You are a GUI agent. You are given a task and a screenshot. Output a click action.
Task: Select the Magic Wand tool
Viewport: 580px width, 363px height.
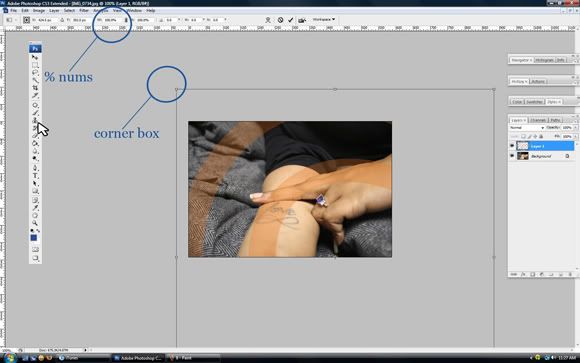35,80
